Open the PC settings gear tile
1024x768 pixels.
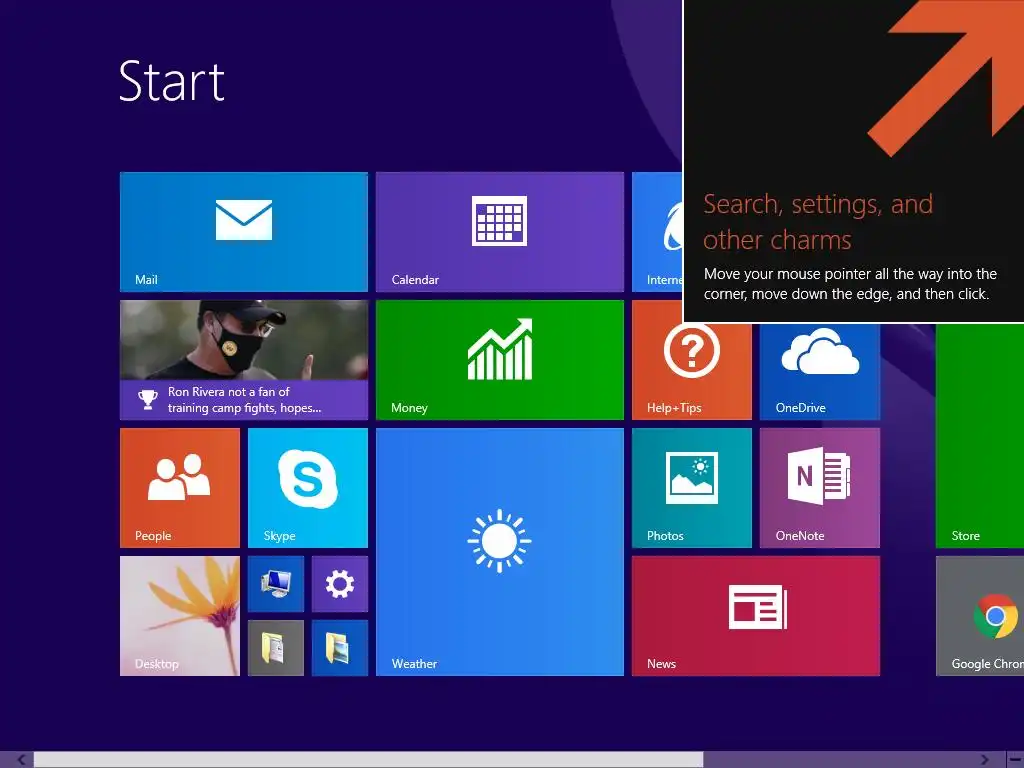[x=340, y=584]
